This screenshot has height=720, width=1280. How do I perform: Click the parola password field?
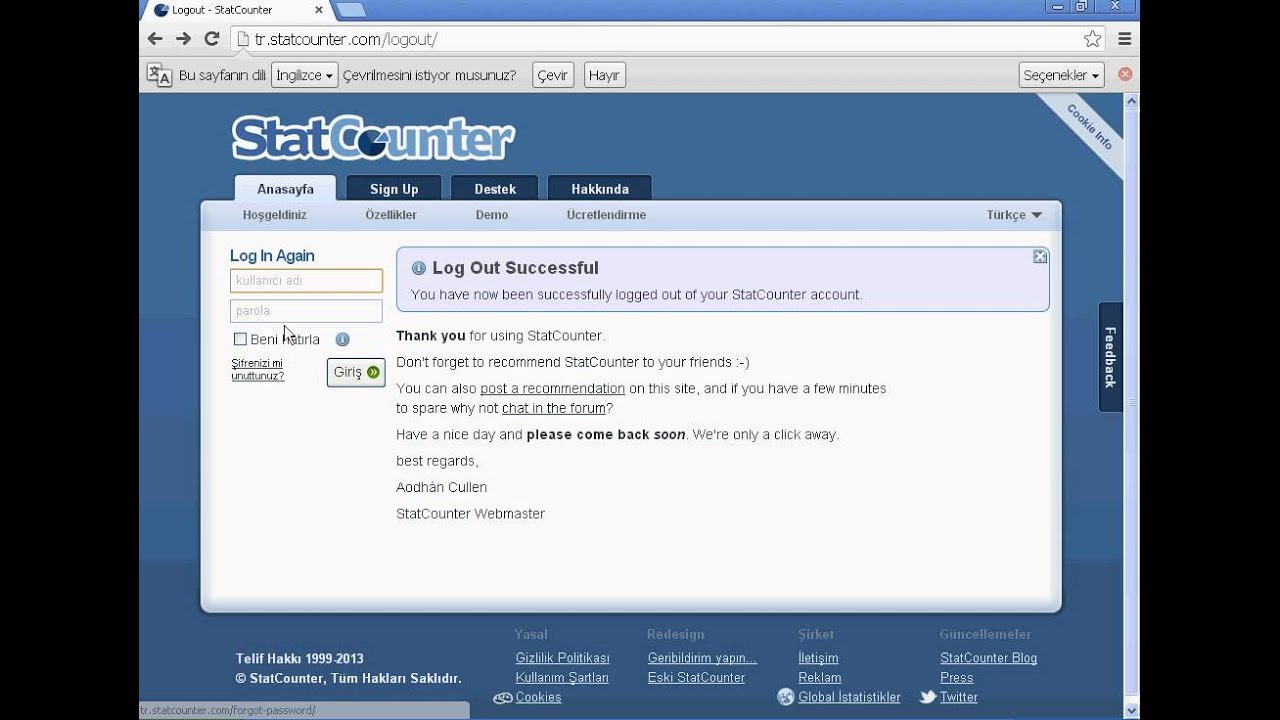tap(306, 311)
